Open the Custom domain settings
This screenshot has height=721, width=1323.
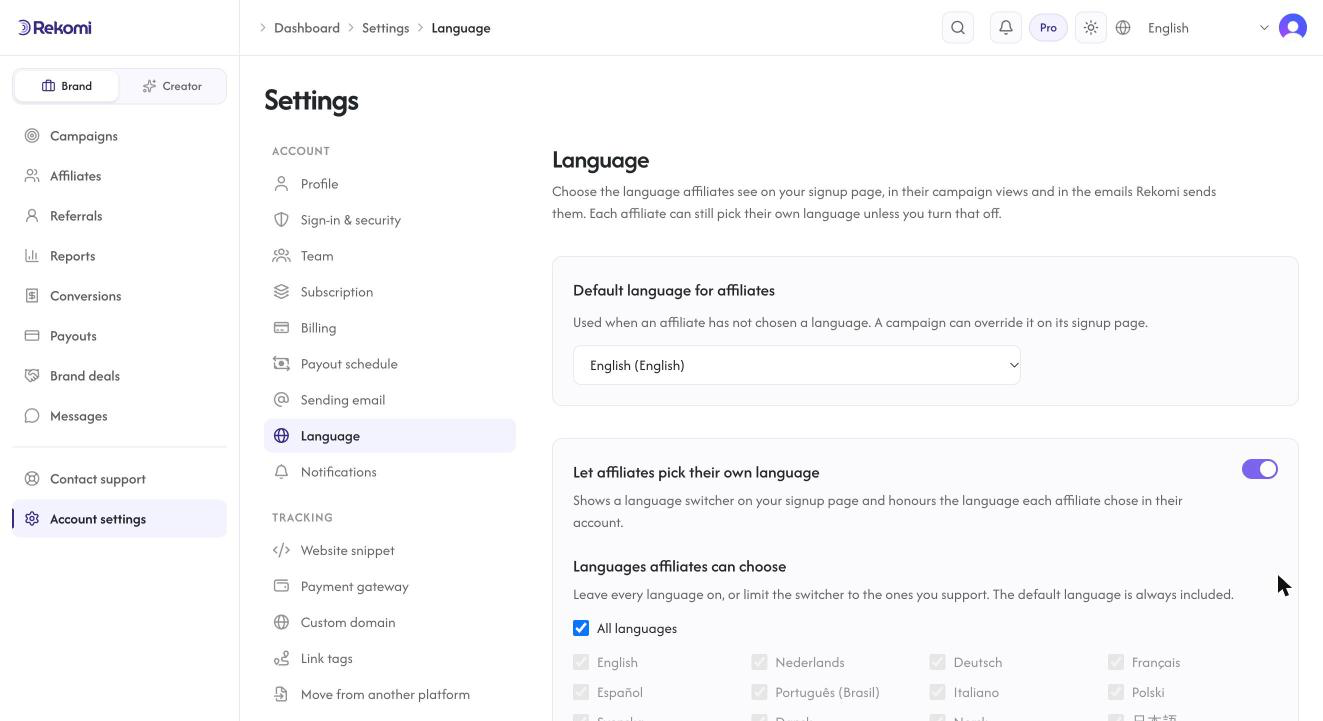[390, 622]
